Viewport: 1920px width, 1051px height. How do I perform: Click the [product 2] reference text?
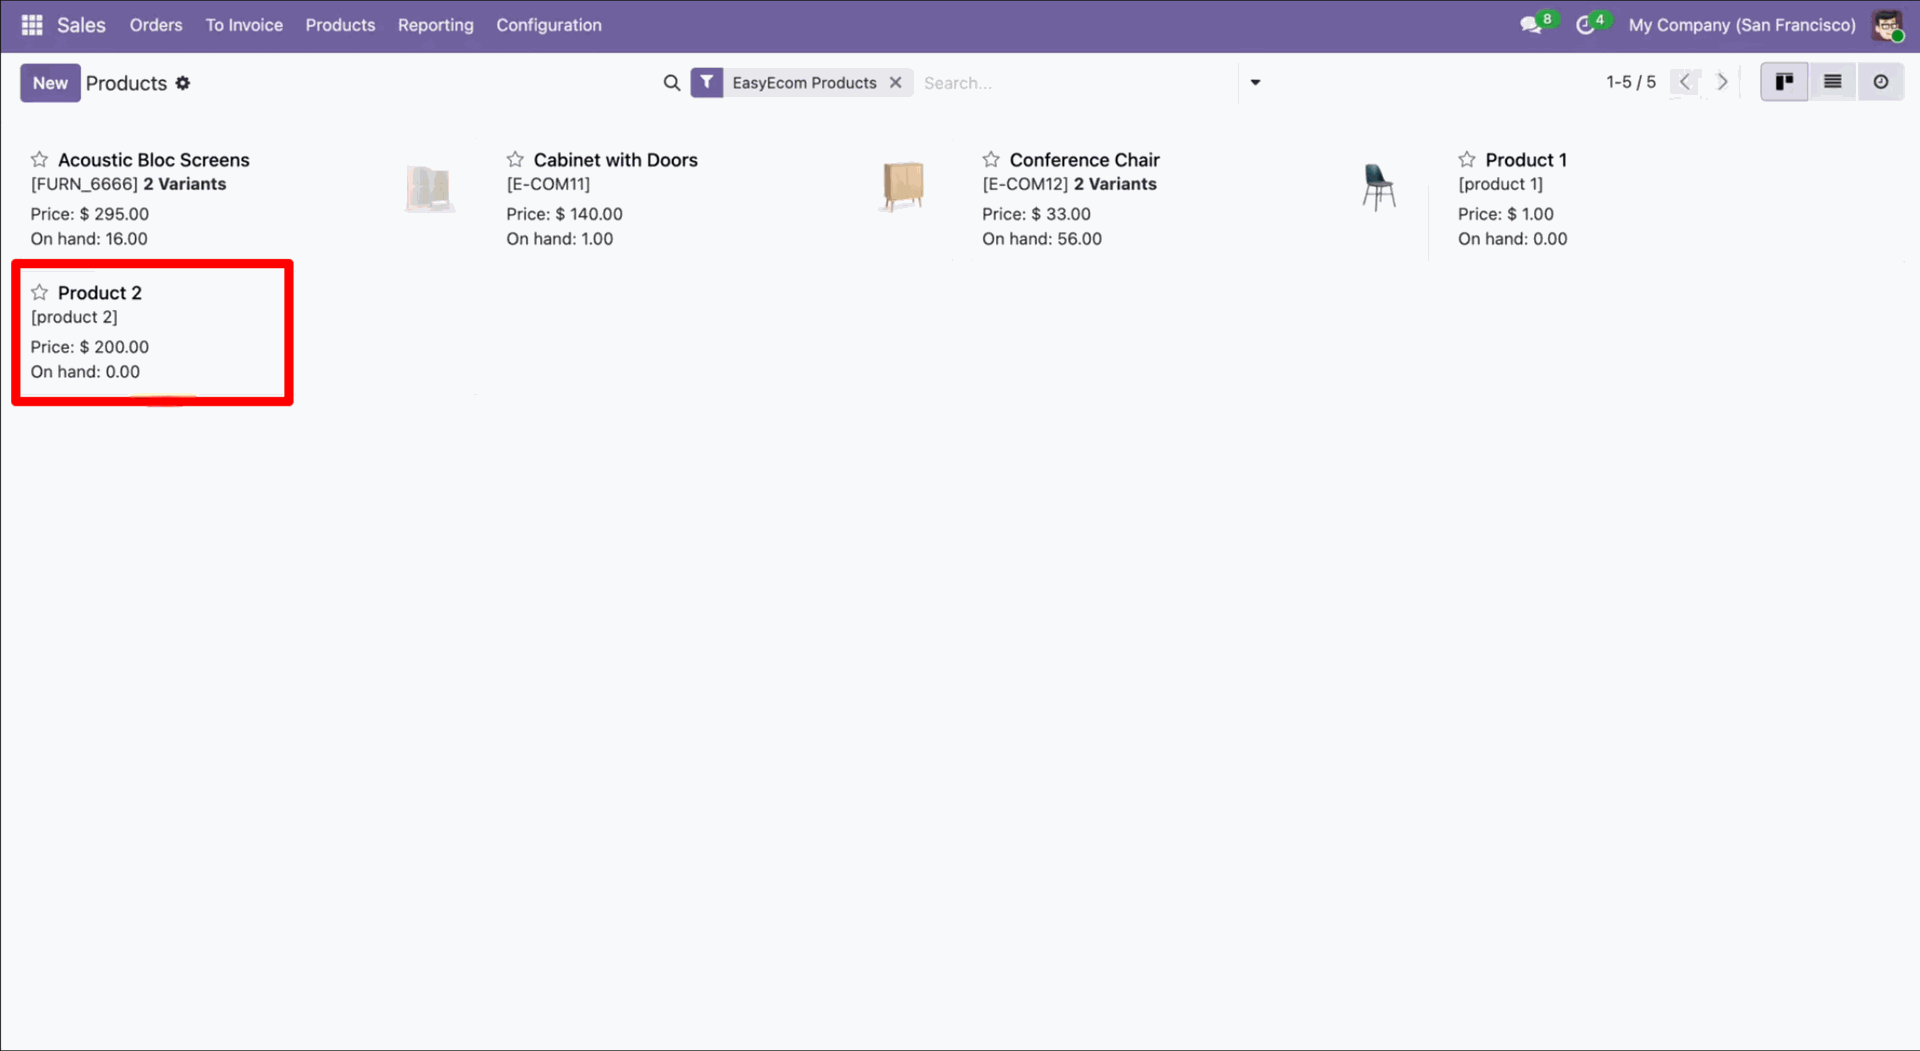click(74, 317)
